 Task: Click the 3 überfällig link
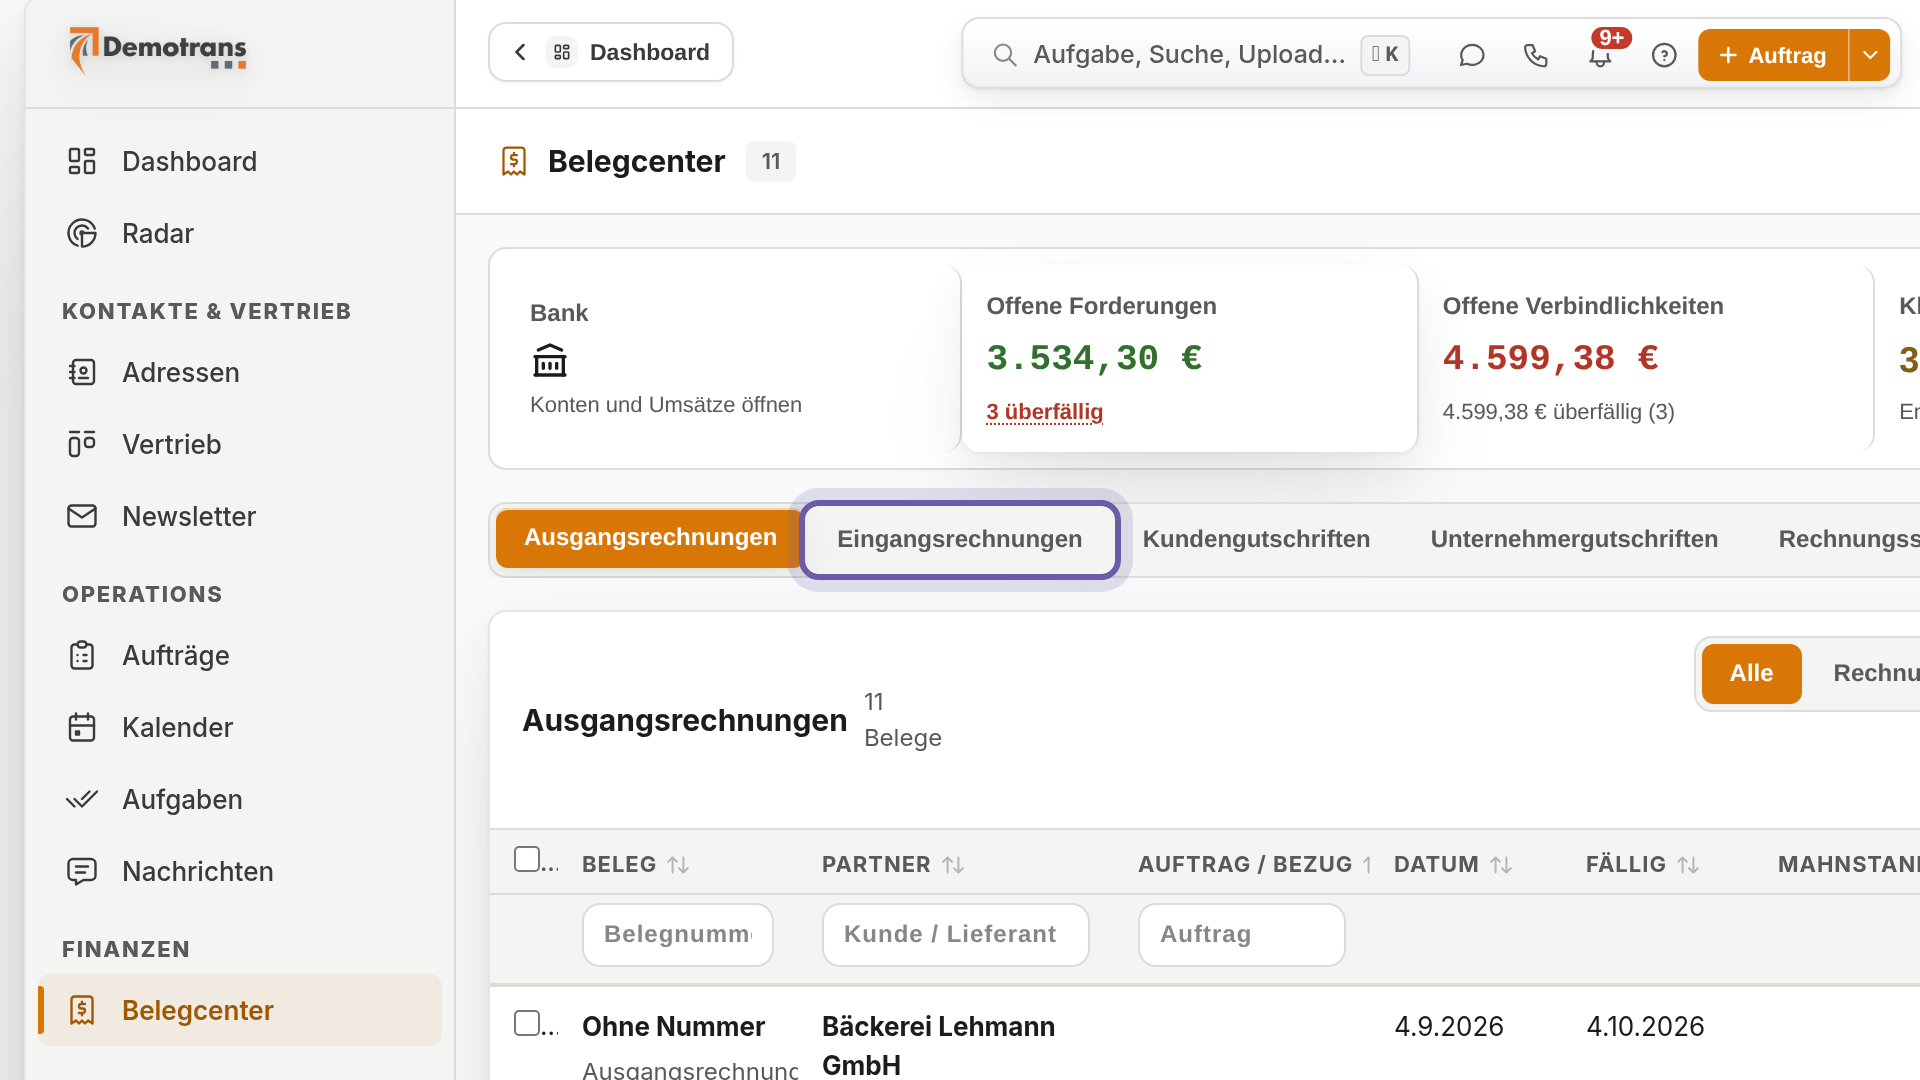click(1044, 412)
